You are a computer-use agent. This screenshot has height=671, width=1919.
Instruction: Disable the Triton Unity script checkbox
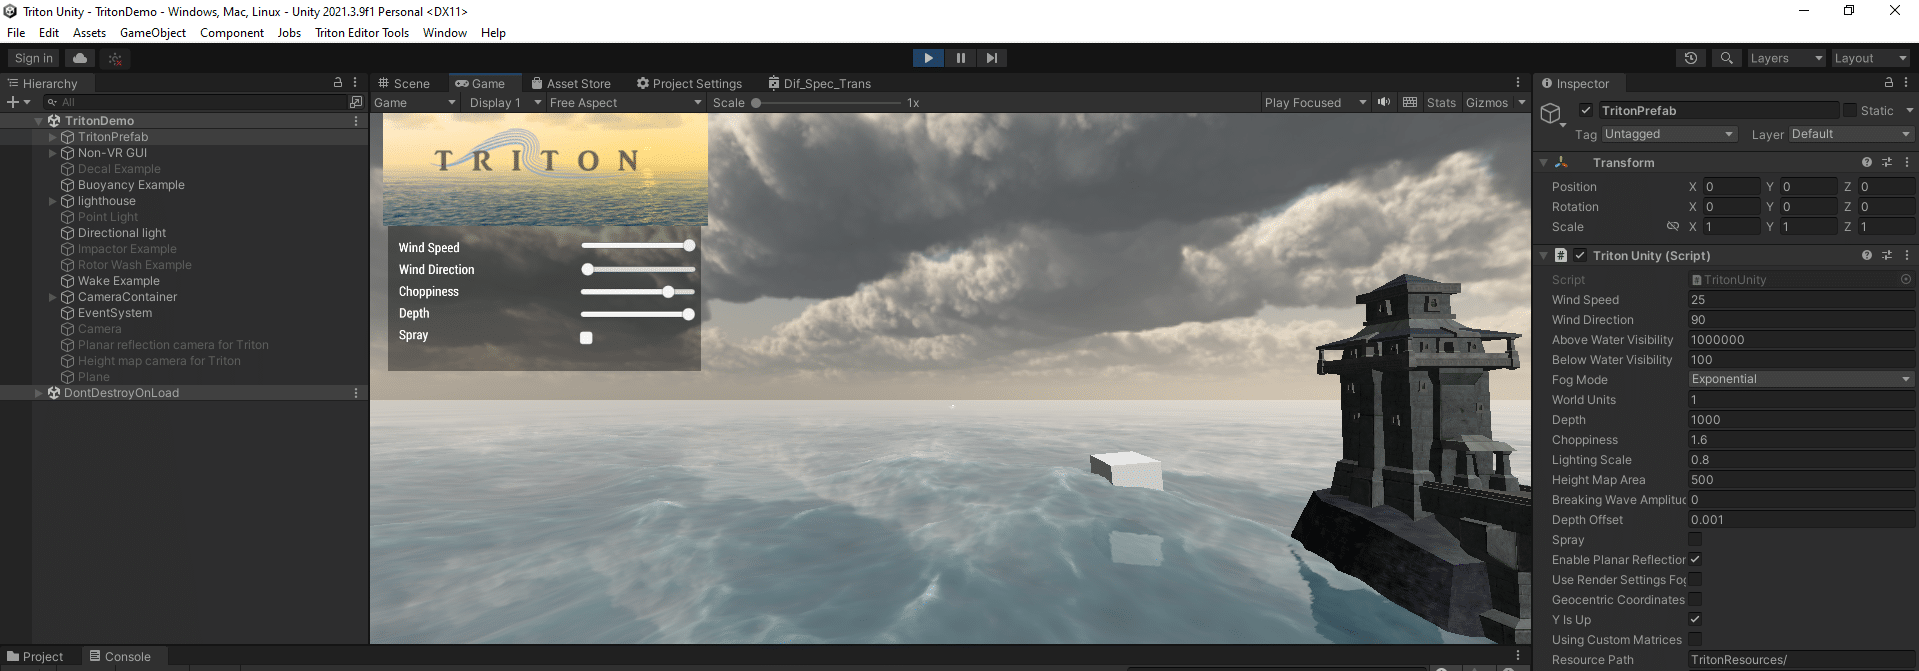pos(1580,255)
